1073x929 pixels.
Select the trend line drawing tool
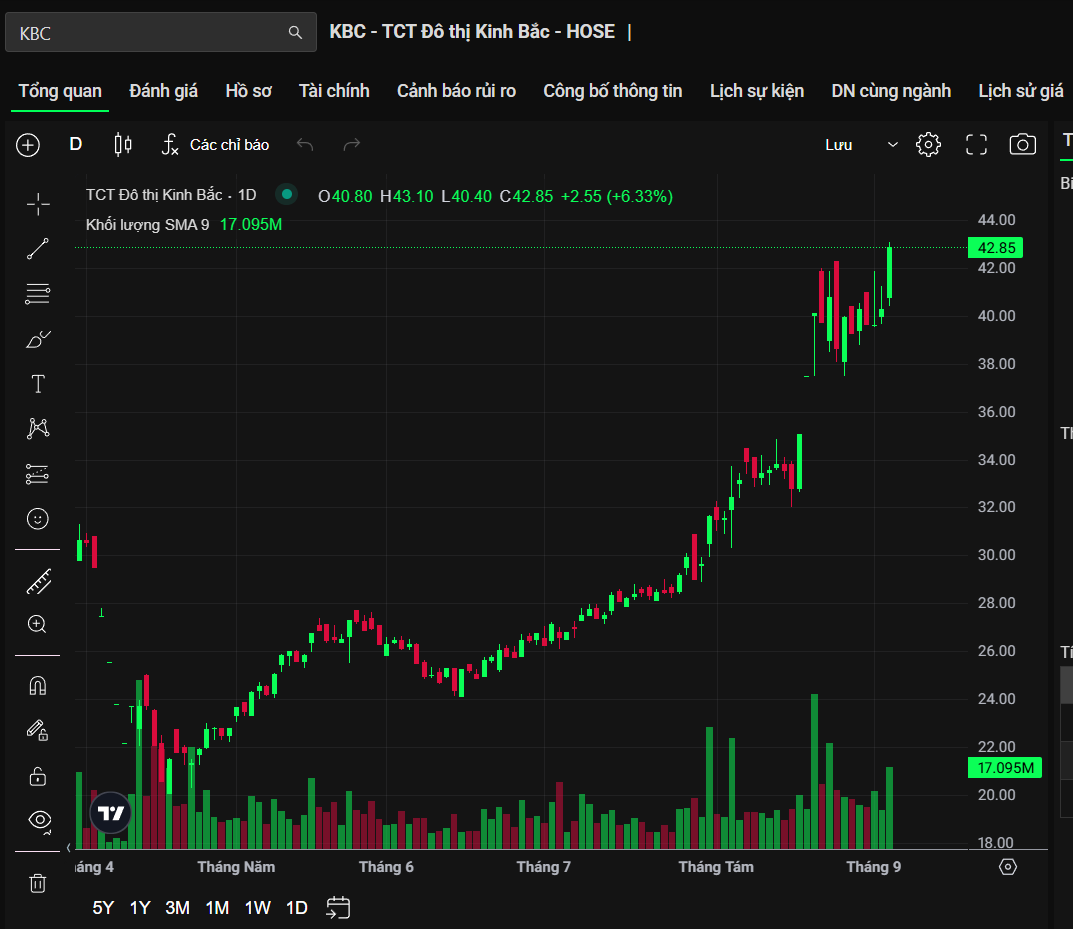pos(38,249)
